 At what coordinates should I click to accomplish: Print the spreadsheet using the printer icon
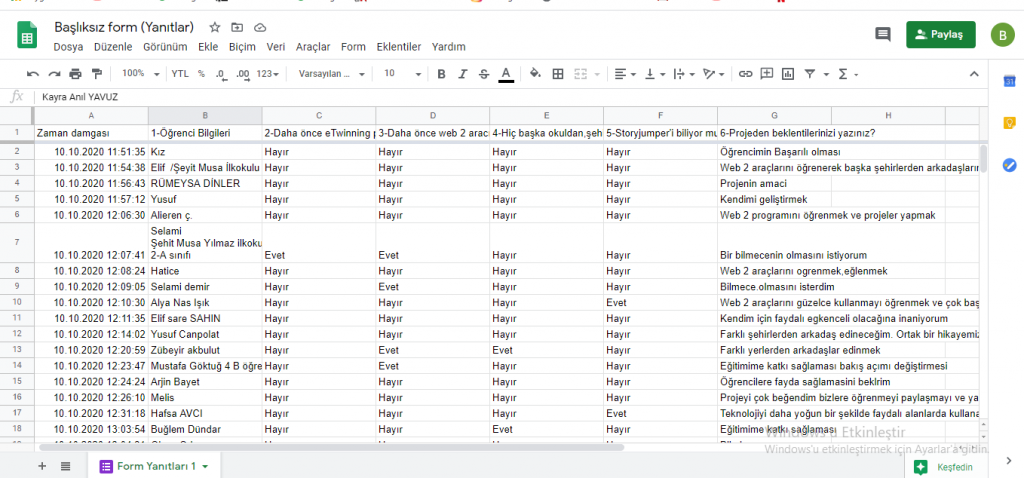pyautogui.click(x=75, y=74)
